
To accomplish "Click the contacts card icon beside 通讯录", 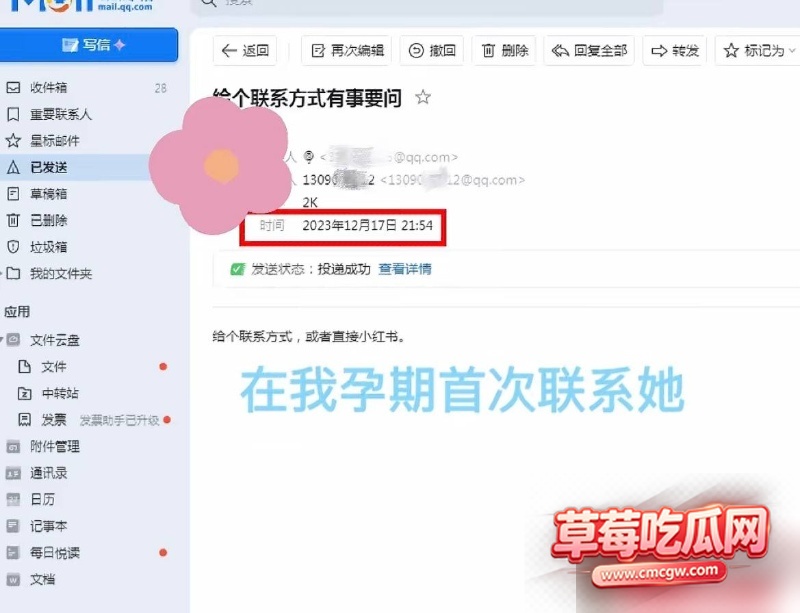I will click(x=13, y=474).
